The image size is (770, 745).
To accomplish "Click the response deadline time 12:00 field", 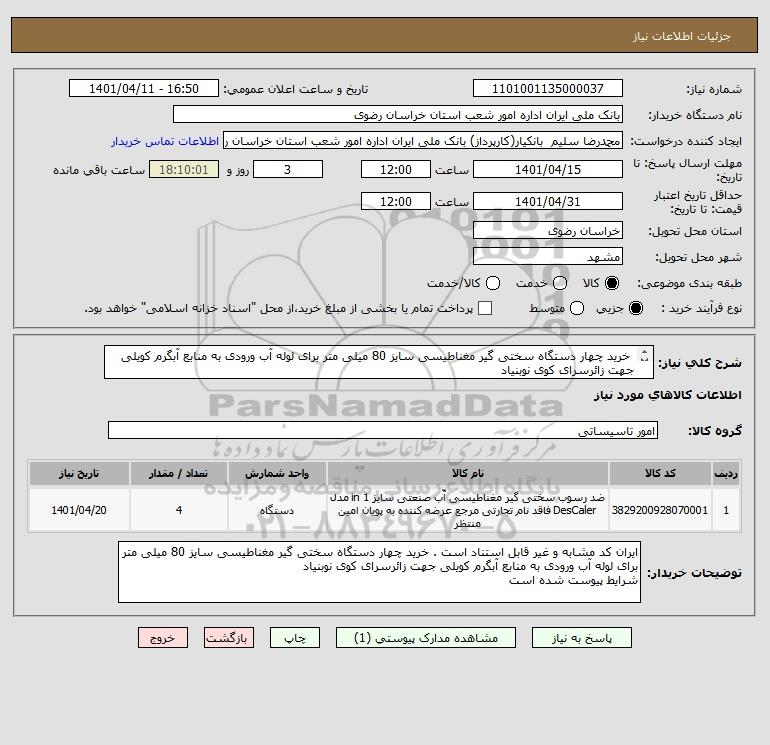I will tap(396, 169).
